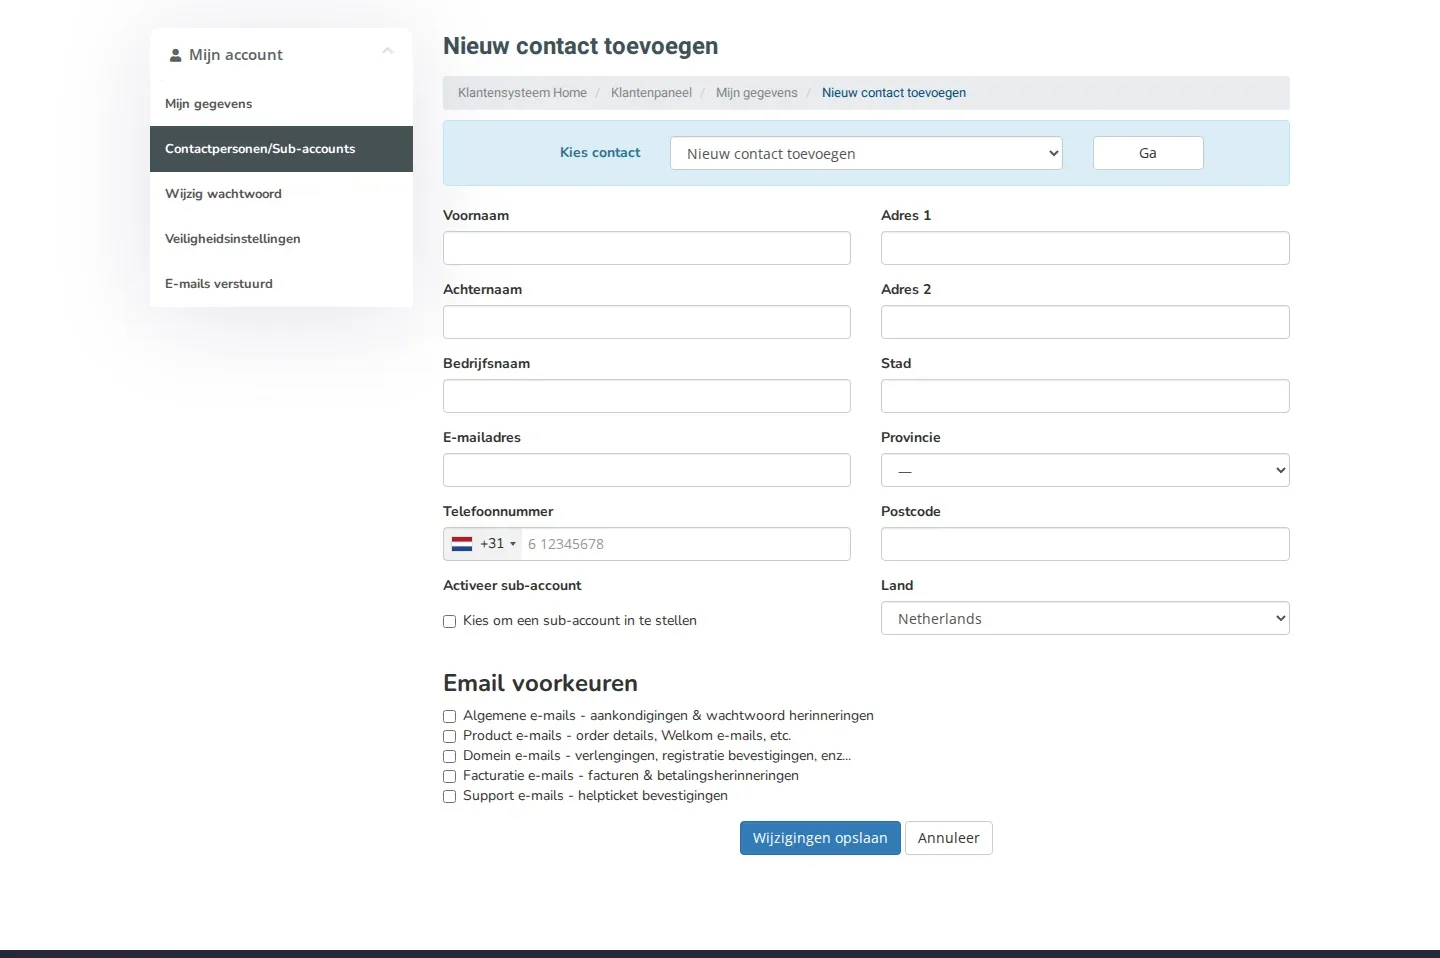Click the Achternaam input field
Screen dimensions: 1440x958
coord(647,322)
